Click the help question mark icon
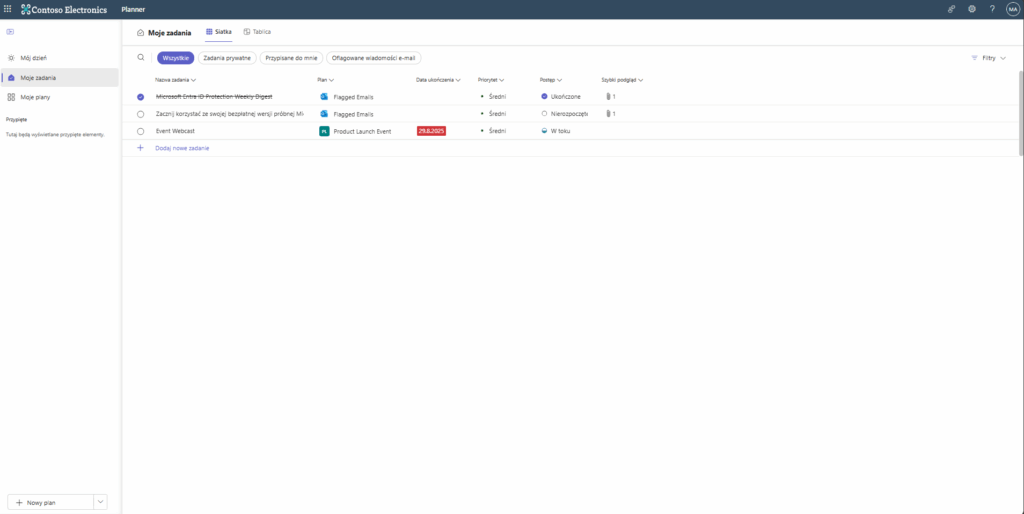Image resolution: width=1024 pixels, height=514 pixels. click(992, 9)
